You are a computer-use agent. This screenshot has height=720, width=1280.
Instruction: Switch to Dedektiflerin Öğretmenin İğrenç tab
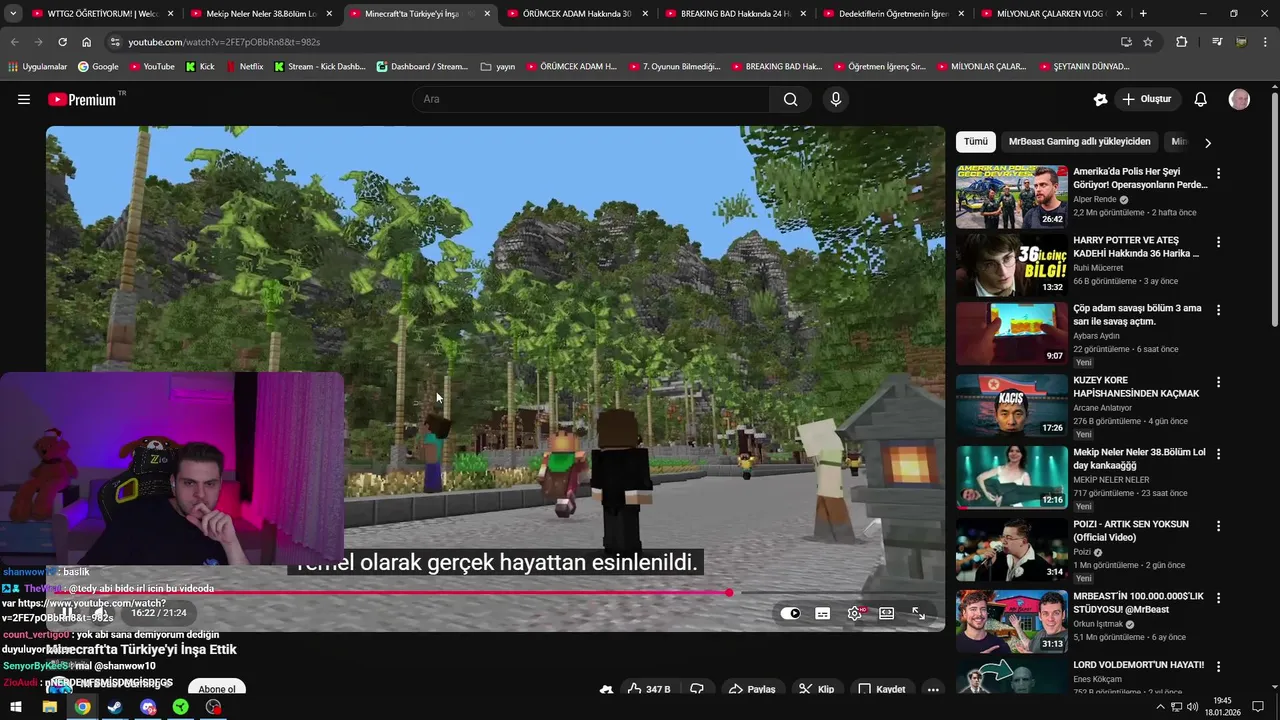pos(893,14)
